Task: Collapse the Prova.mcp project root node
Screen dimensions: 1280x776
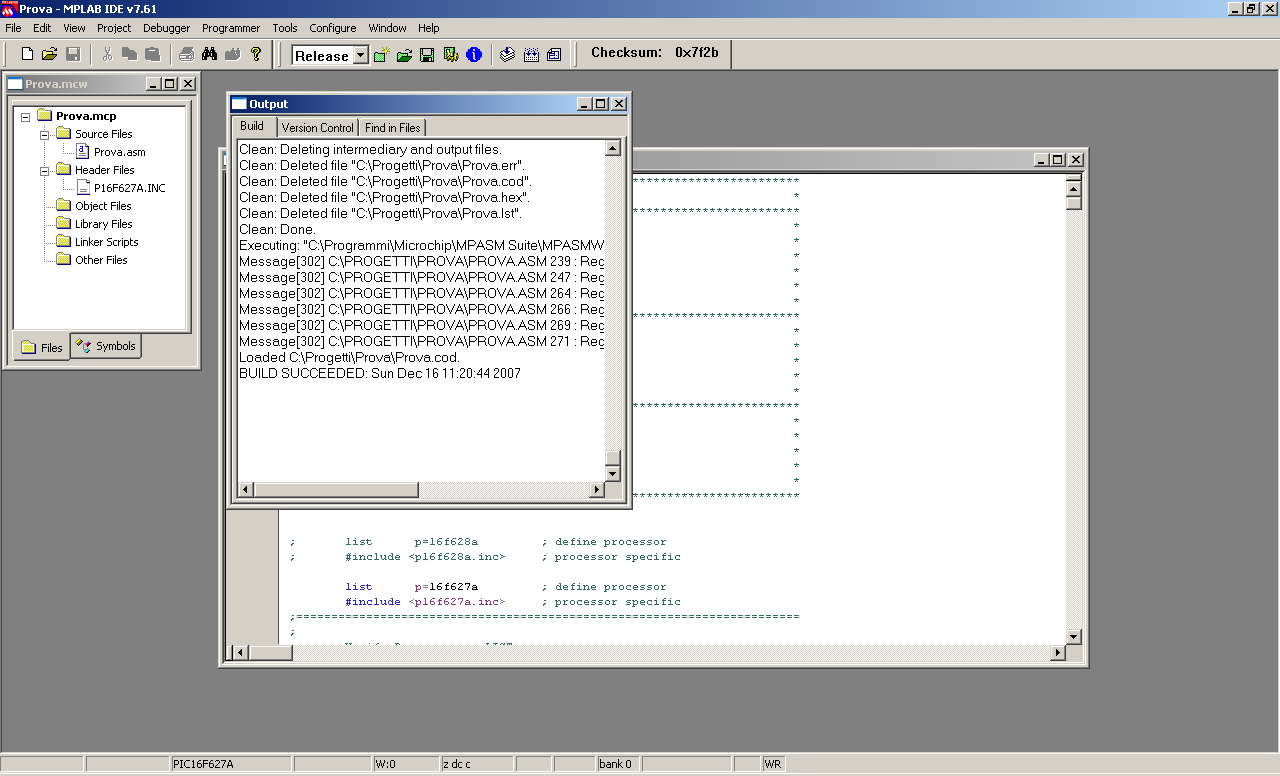Action: coord(25,116)
